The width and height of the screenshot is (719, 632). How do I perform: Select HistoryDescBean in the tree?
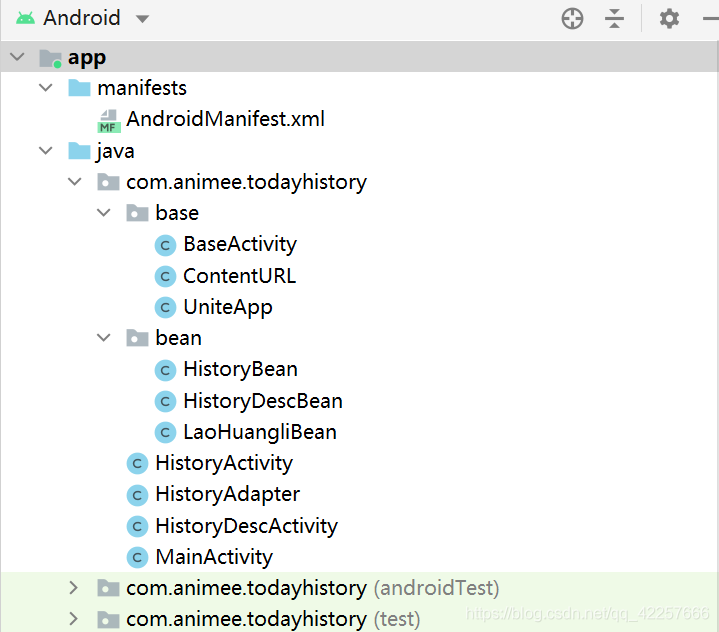262,401
